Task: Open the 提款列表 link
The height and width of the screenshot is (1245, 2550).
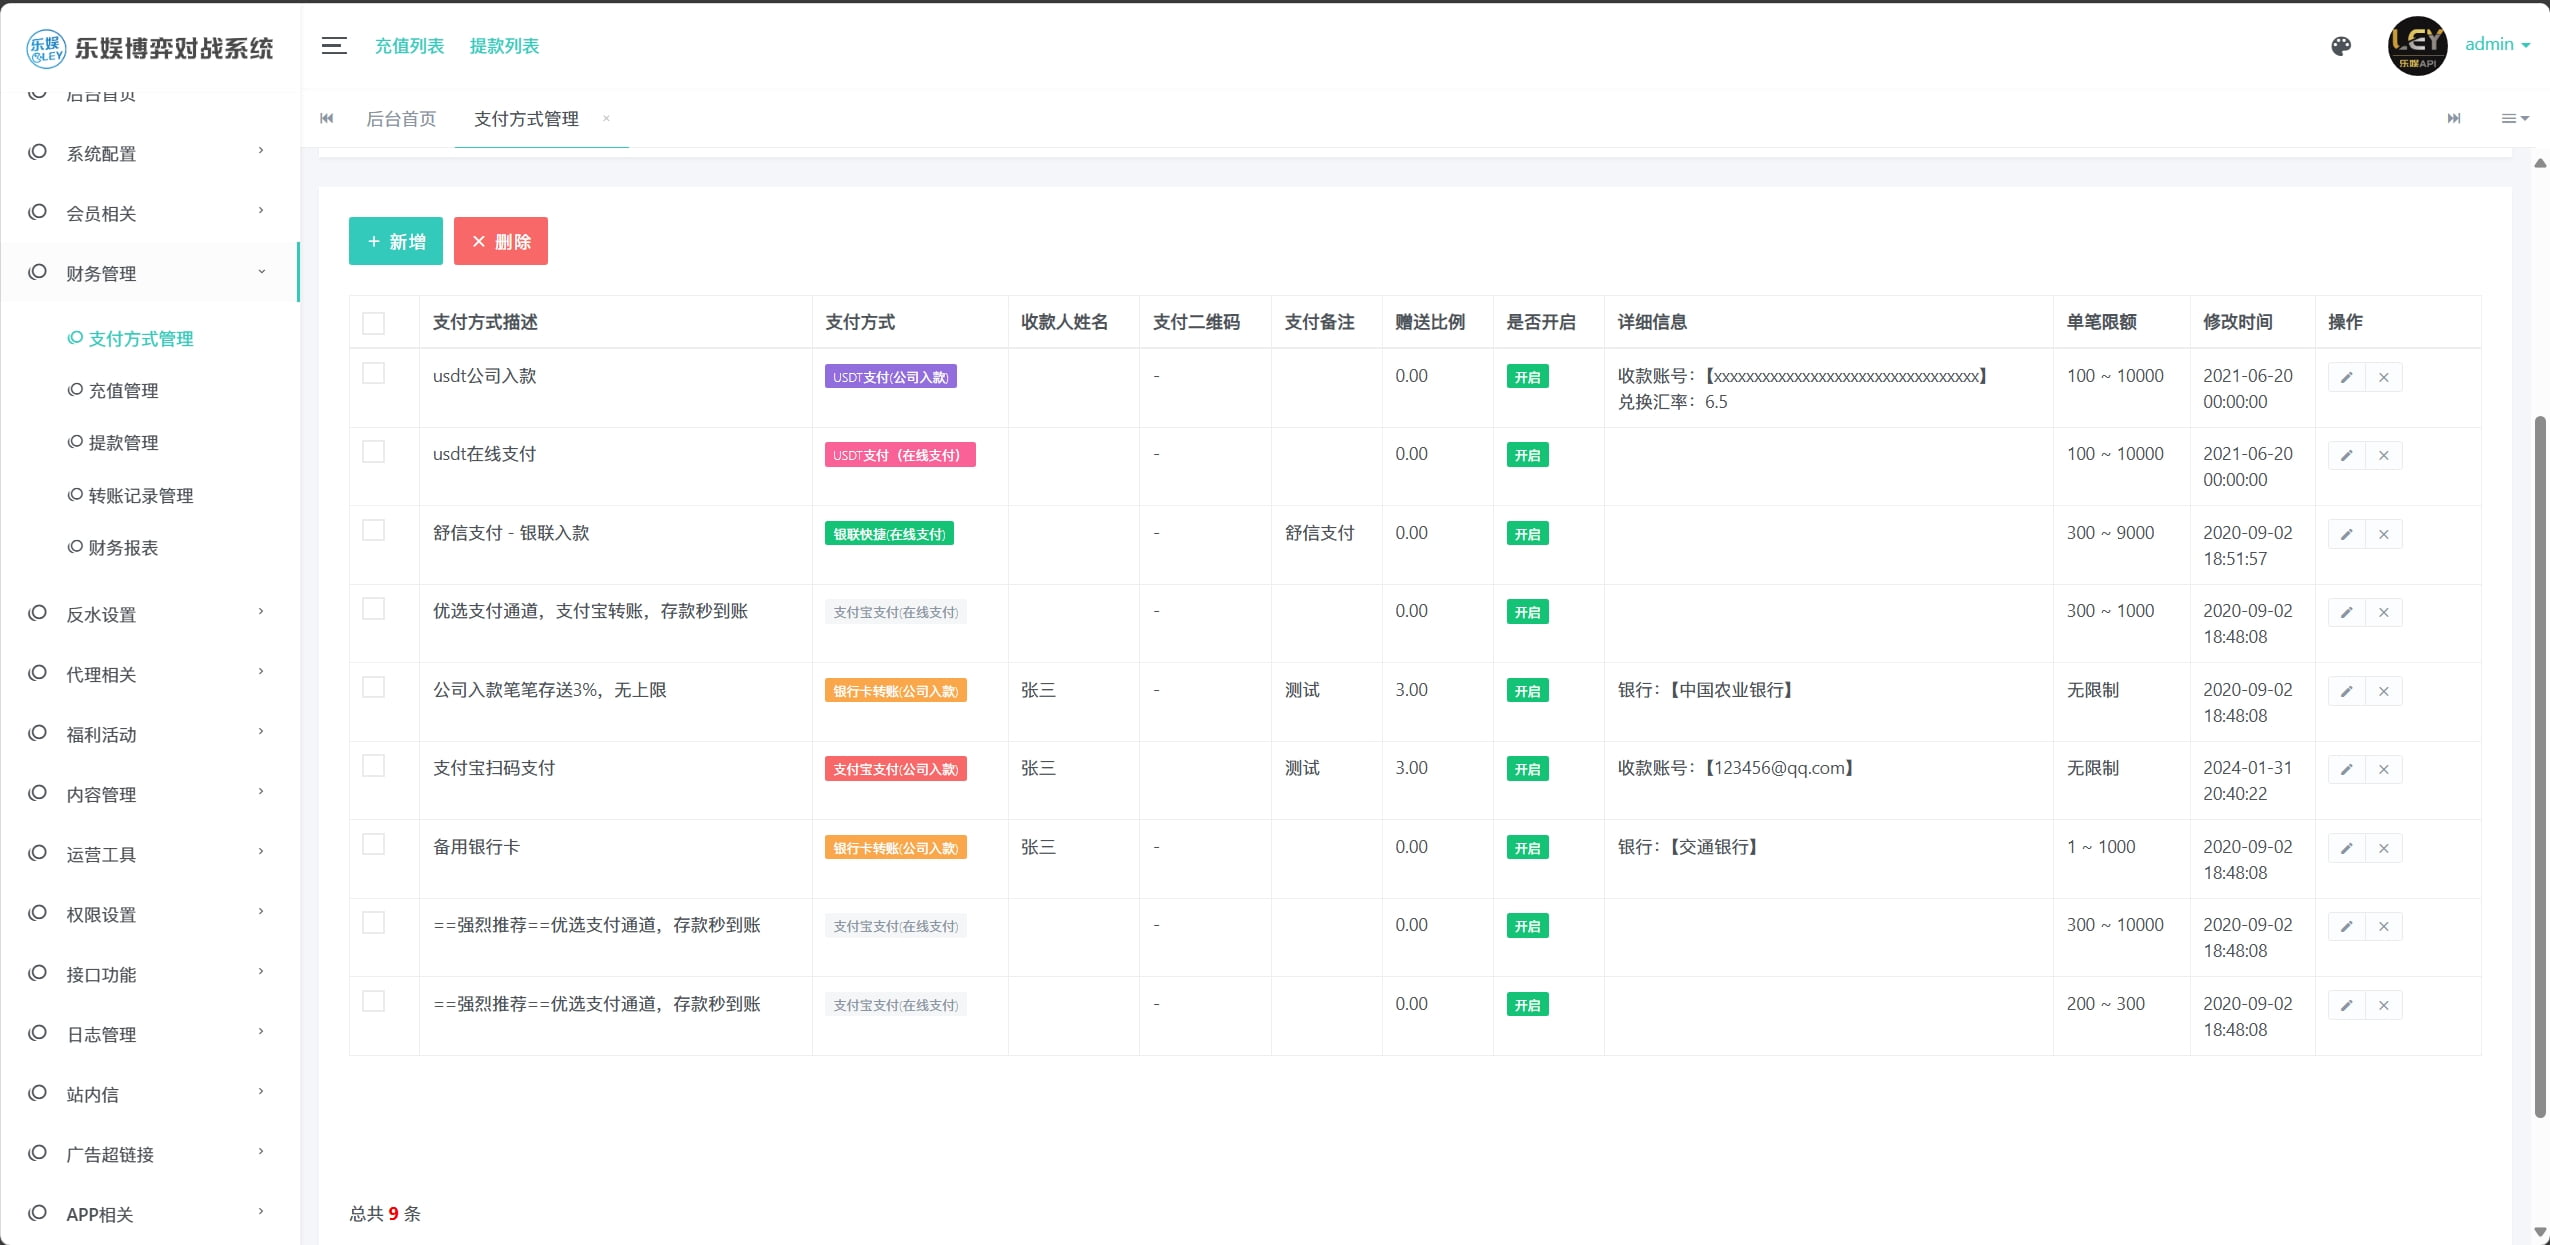Action: 504,46
